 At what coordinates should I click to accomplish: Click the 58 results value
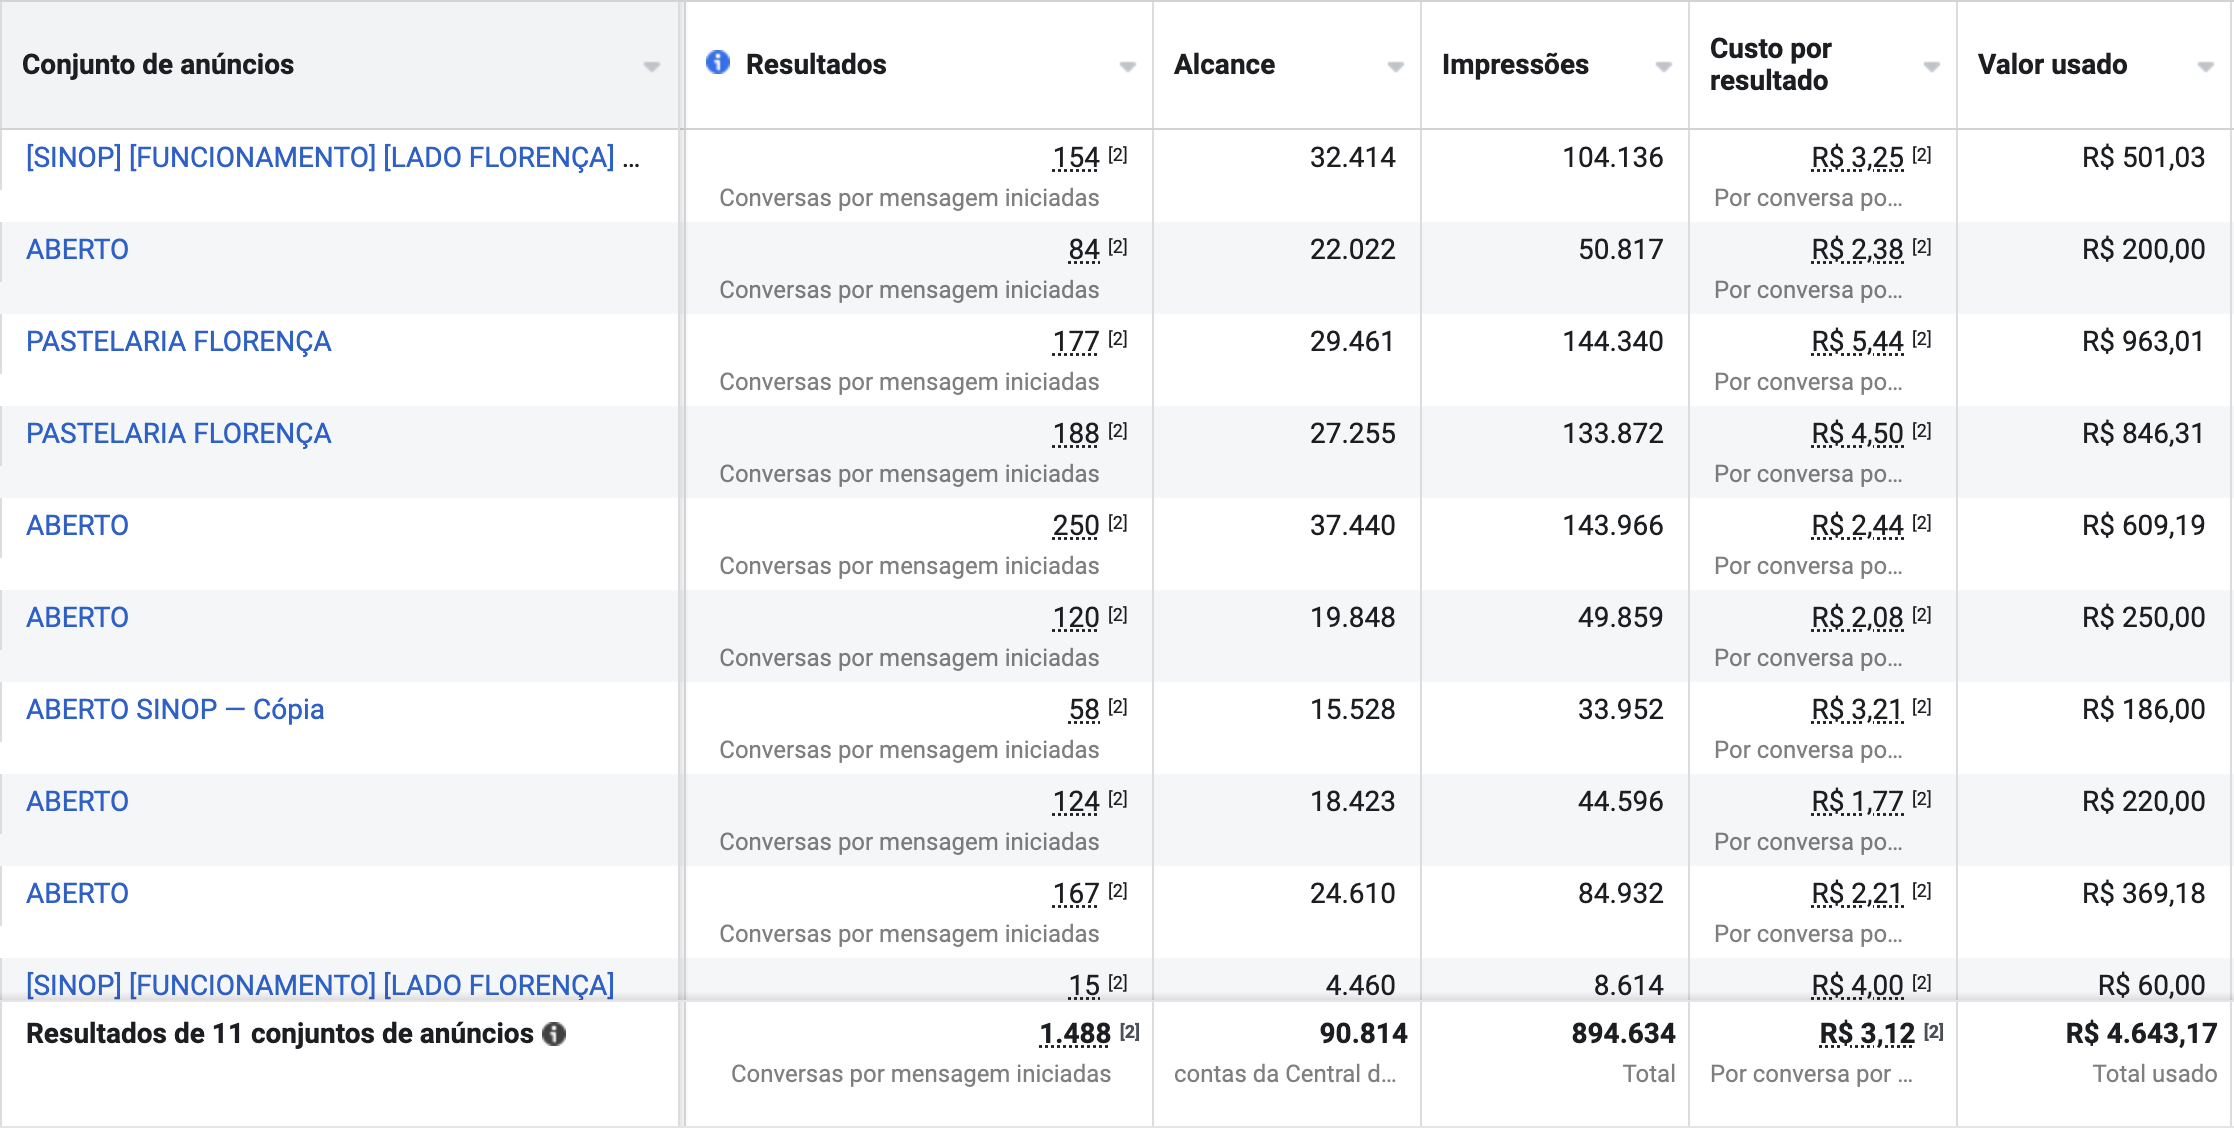[x=1084, y=710]
